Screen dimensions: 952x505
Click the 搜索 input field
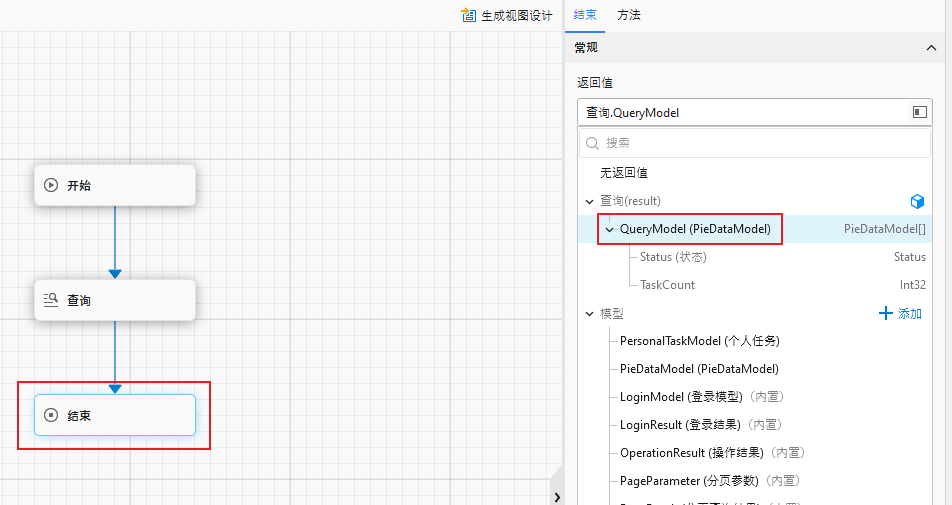click(x=760, y=144)
